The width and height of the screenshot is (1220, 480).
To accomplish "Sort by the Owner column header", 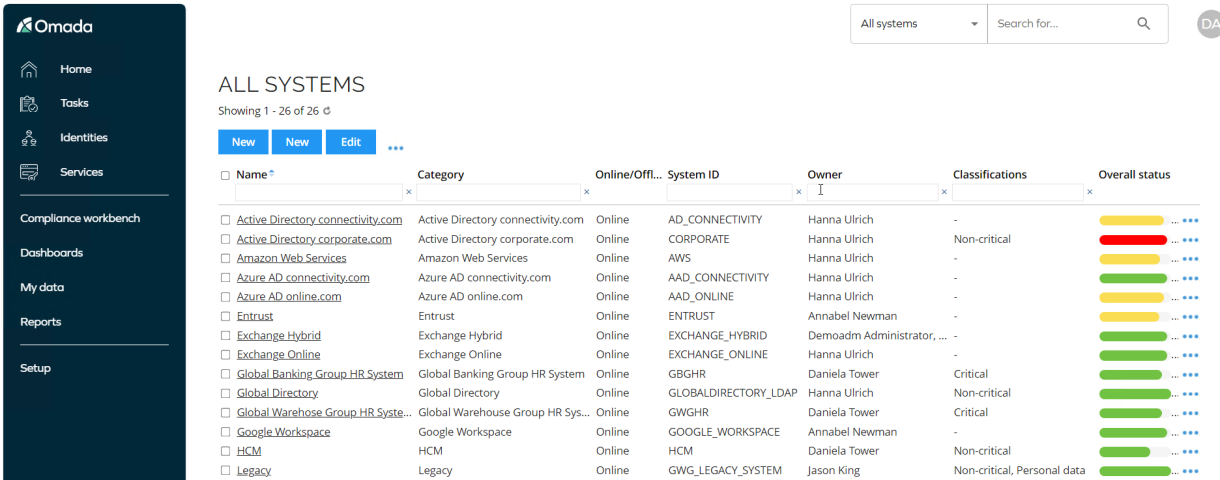I will [825, 174].
